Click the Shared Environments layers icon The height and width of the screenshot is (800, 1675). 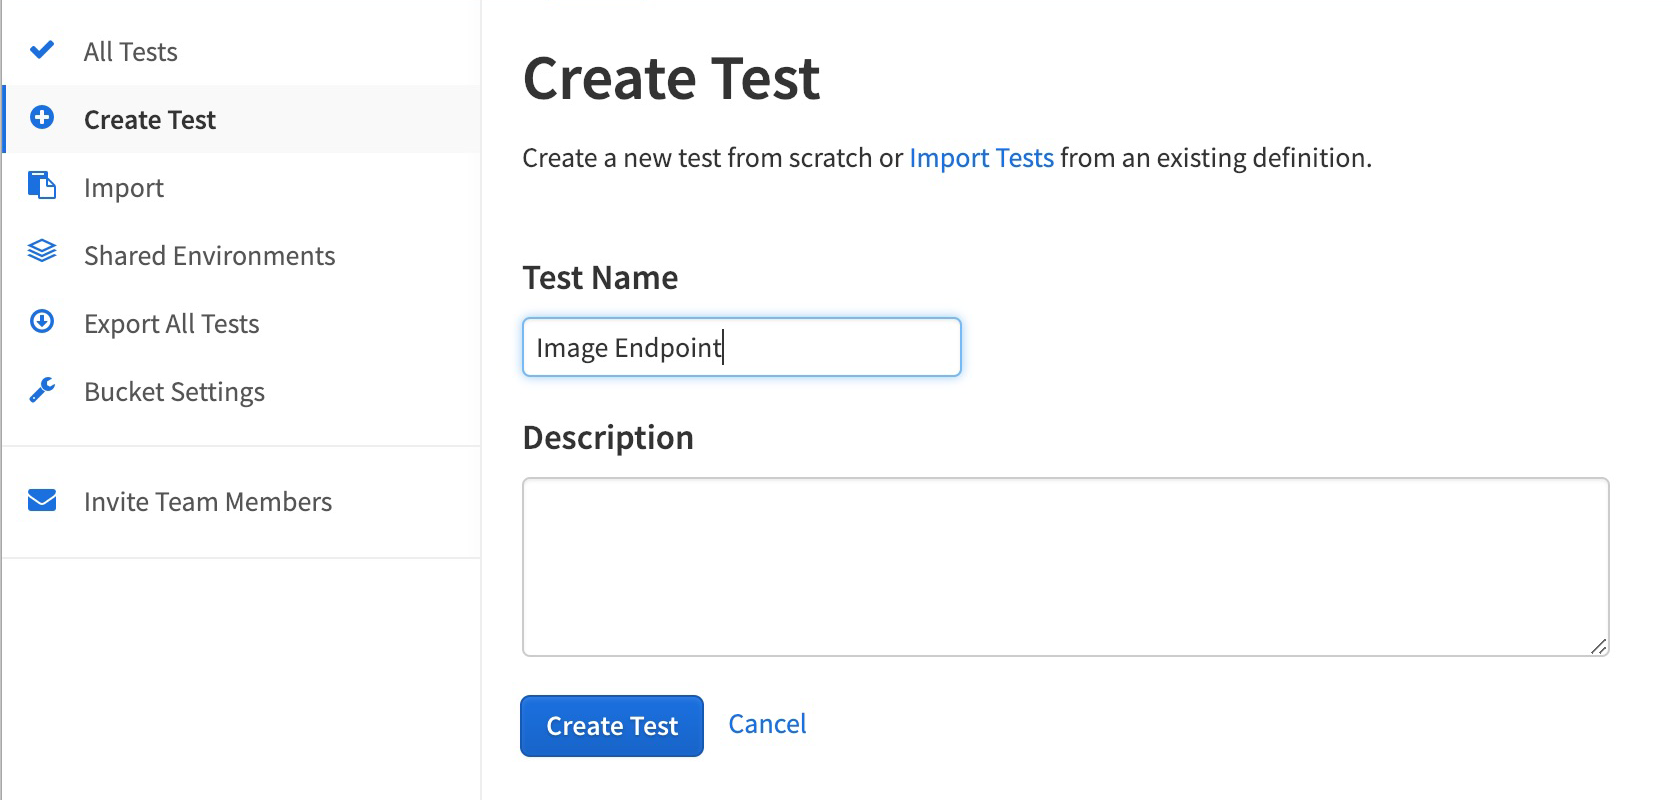click(x=42, y=253)
